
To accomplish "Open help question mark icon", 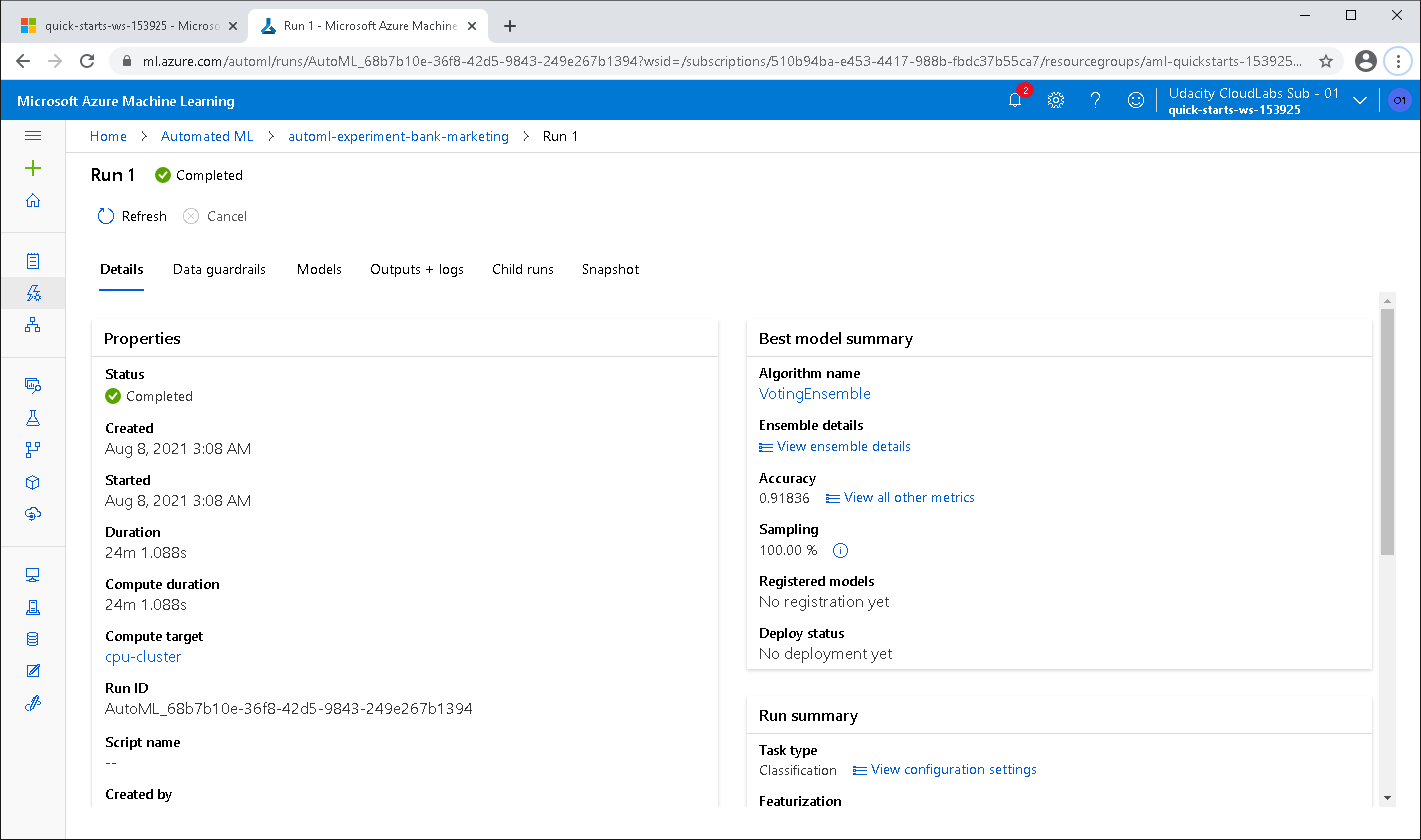I will (x=1095, y=100).
